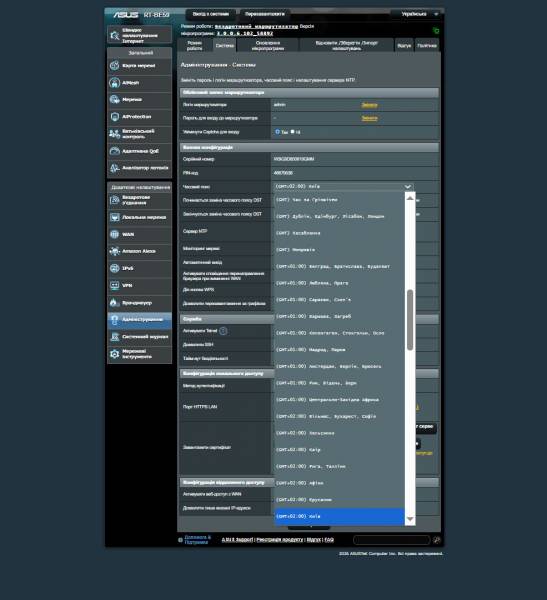Click the green status icon top right
This screenshot has width=547, height=600.
click(x=436, y=30)
